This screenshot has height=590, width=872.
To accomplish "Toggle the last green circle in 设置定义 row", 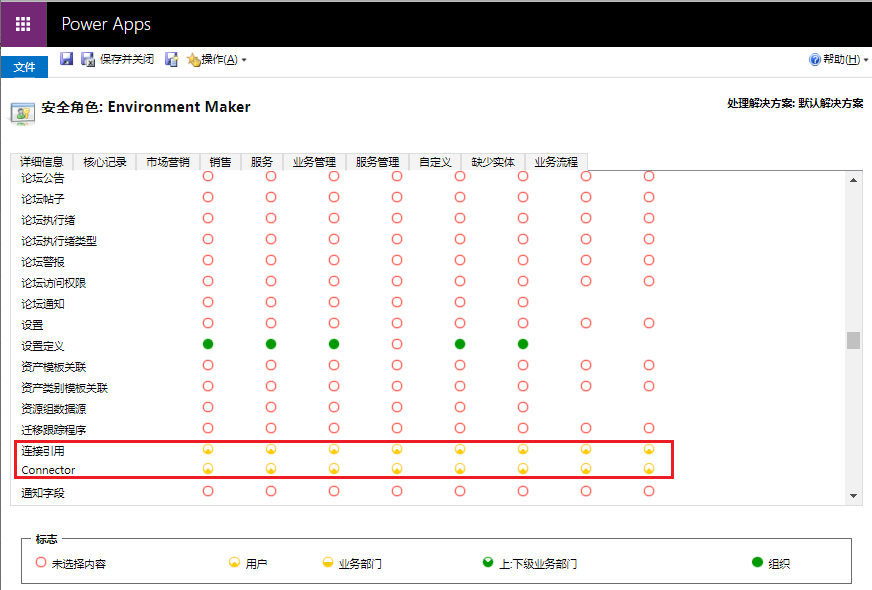I will tap(523, 344).
